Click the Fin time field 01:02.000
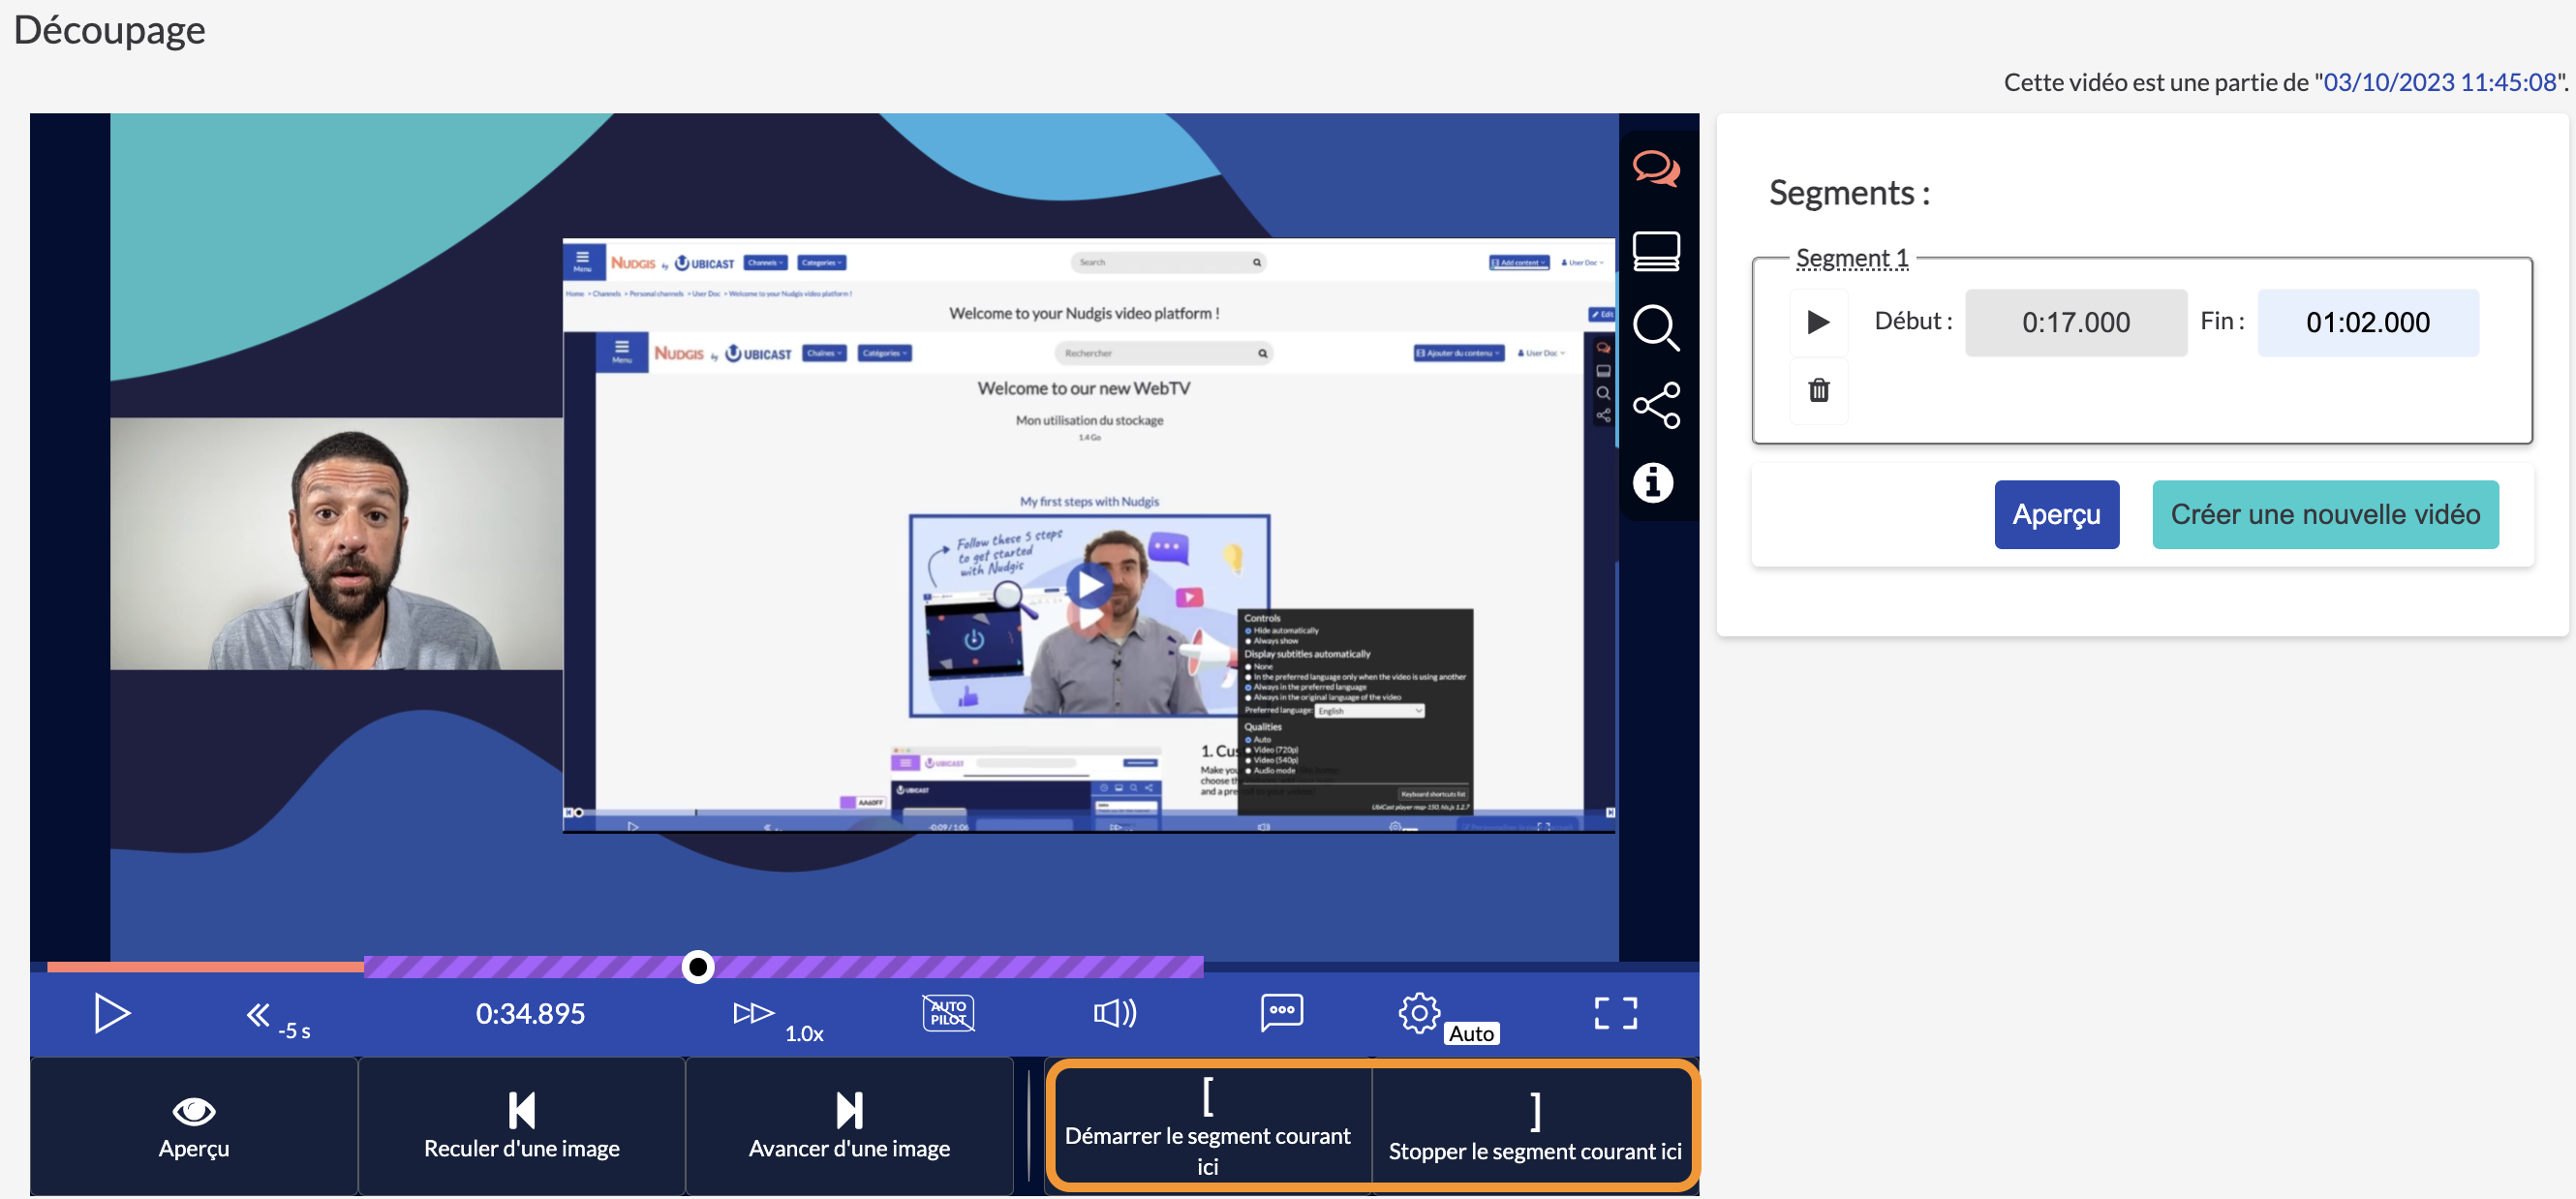Image resolution: width=2576 pixels, height=1199 pixels. coord(2367,322)
